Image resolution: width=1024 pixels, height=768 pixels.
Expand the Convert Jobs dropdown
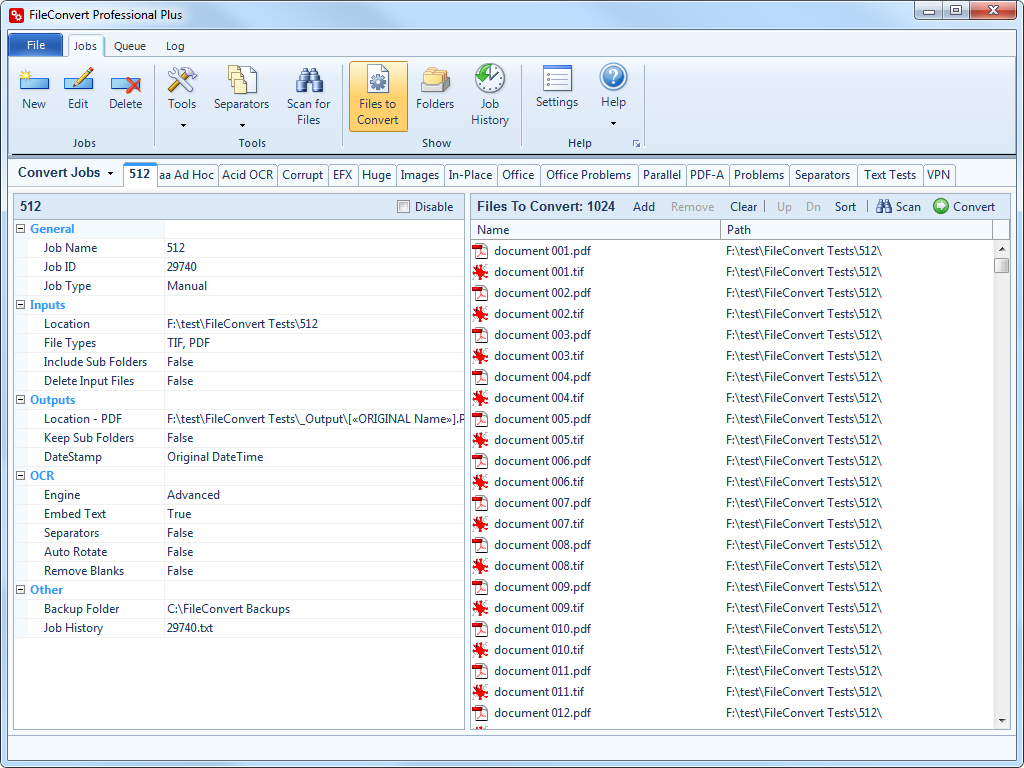point(110,173)
